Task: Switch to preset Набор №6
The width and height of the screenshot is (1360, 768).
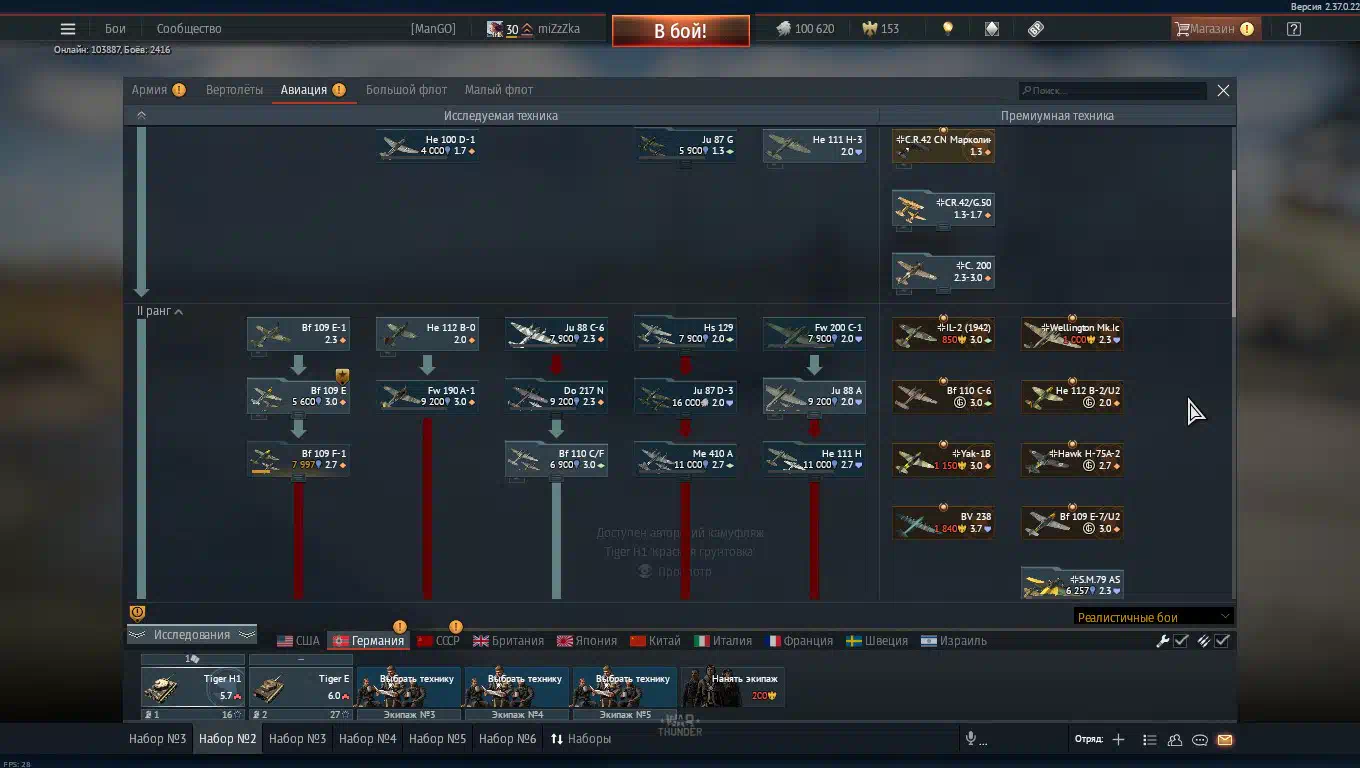Action: point(508,739)
